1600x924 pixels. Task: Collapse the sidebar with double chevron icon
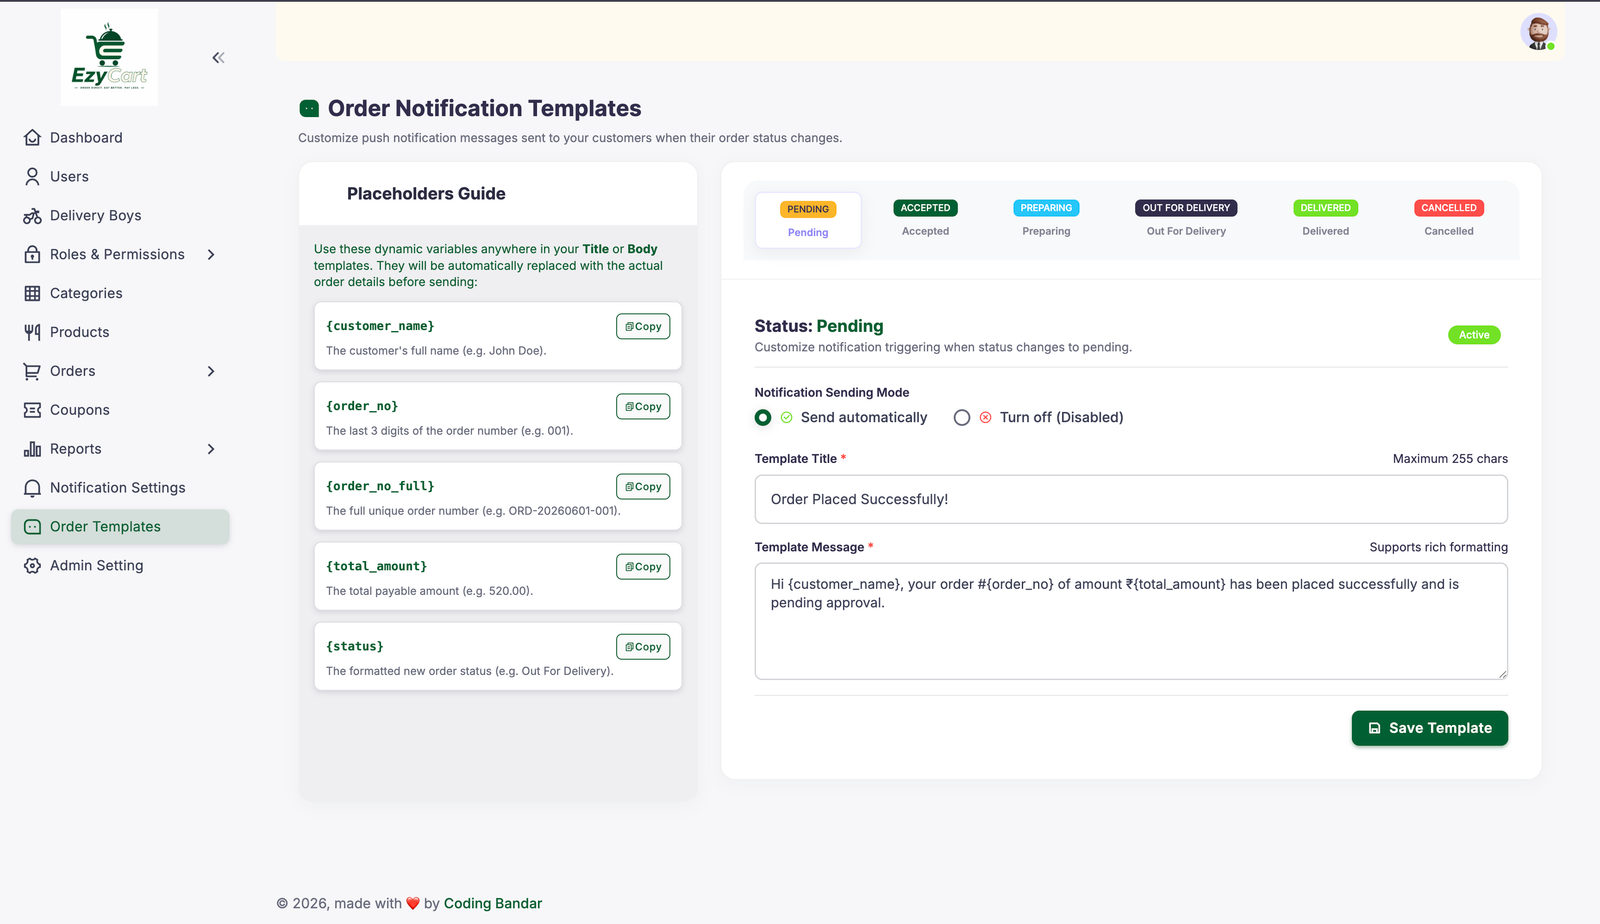tap(218, 58)
